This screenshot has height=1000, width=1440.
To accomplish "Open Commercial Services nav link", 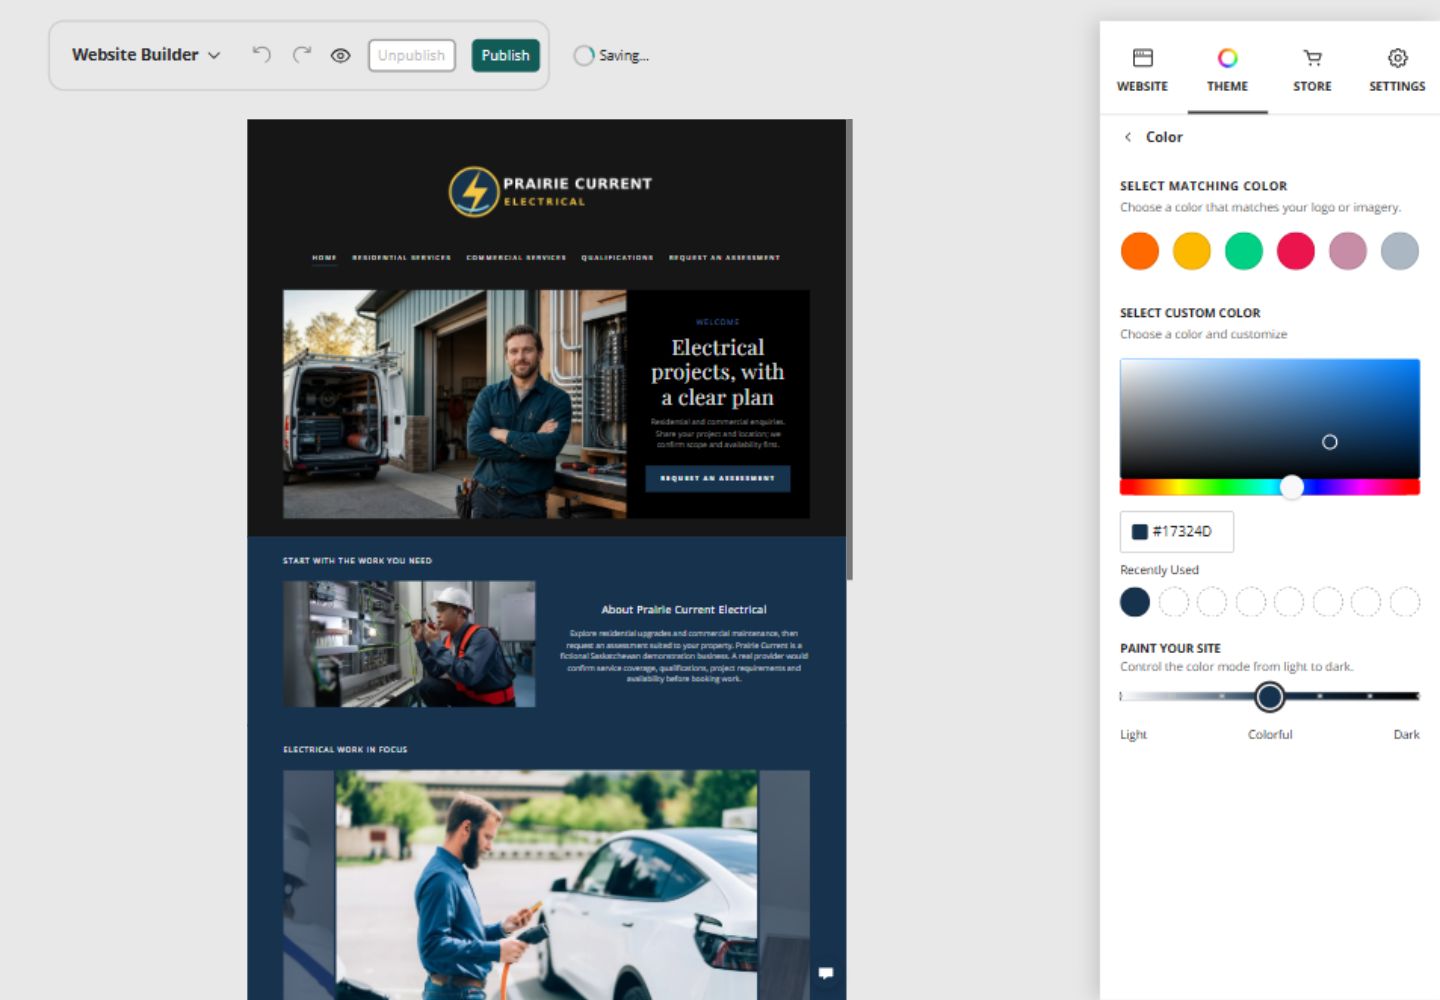I will (x=516, y=257).
